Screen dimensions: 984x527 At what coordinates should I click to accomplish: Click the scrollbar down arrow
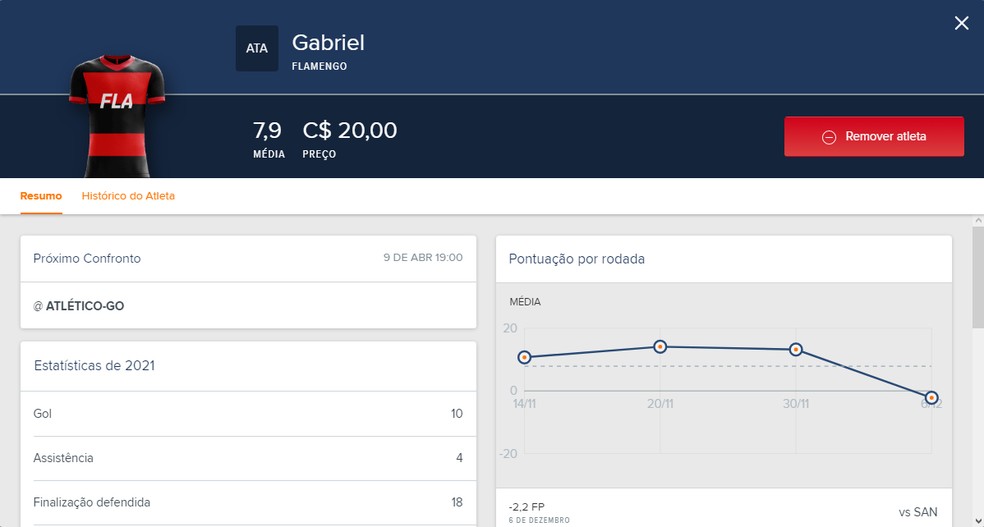point(978,521)
